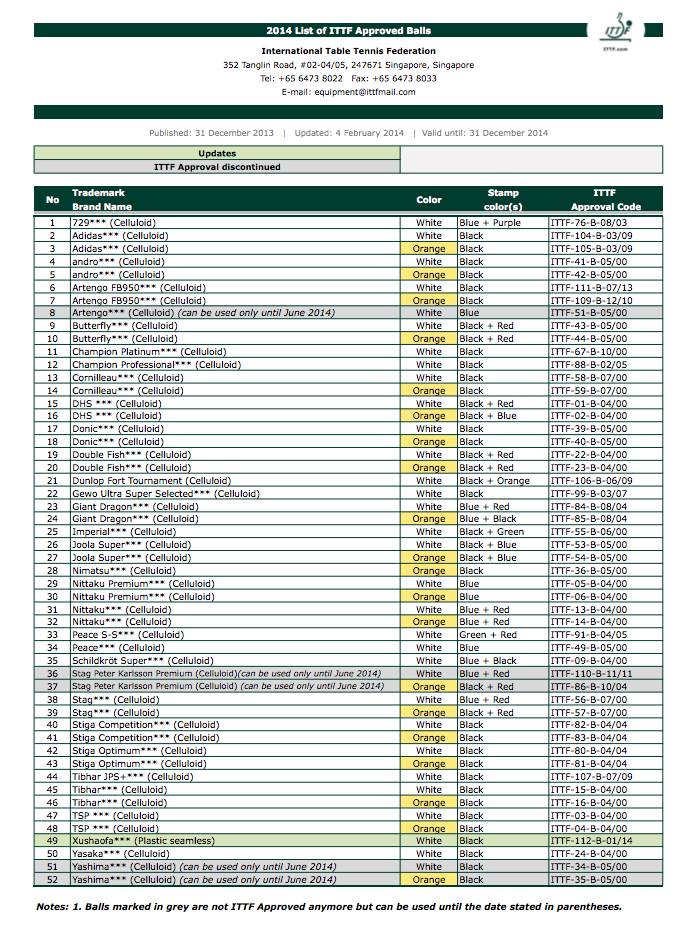The width and height of the screenshot is (684, 928).
Task: Click the Notes line at page bottom
Action: [329, 906]
